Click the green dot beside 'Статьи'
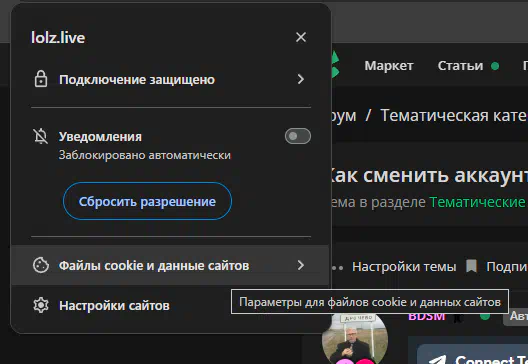The width and height of the screenshot is (528, 364). pyautogui.click(x=495, y=66)
